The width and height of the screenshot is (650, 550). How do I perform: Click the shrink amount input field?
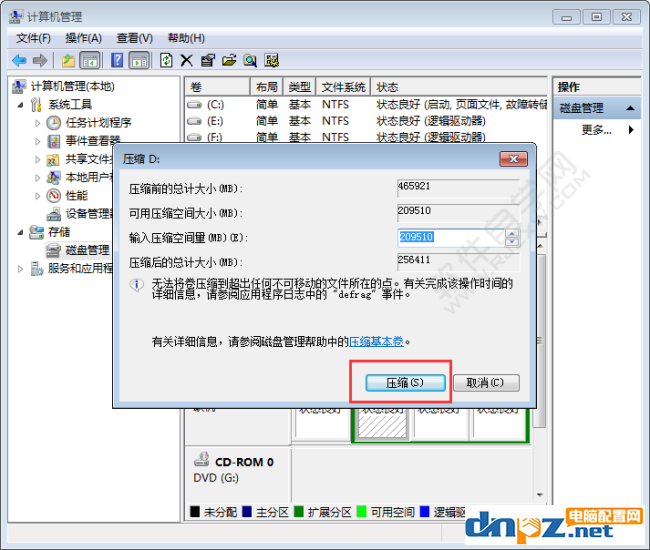tap(451, 237)
